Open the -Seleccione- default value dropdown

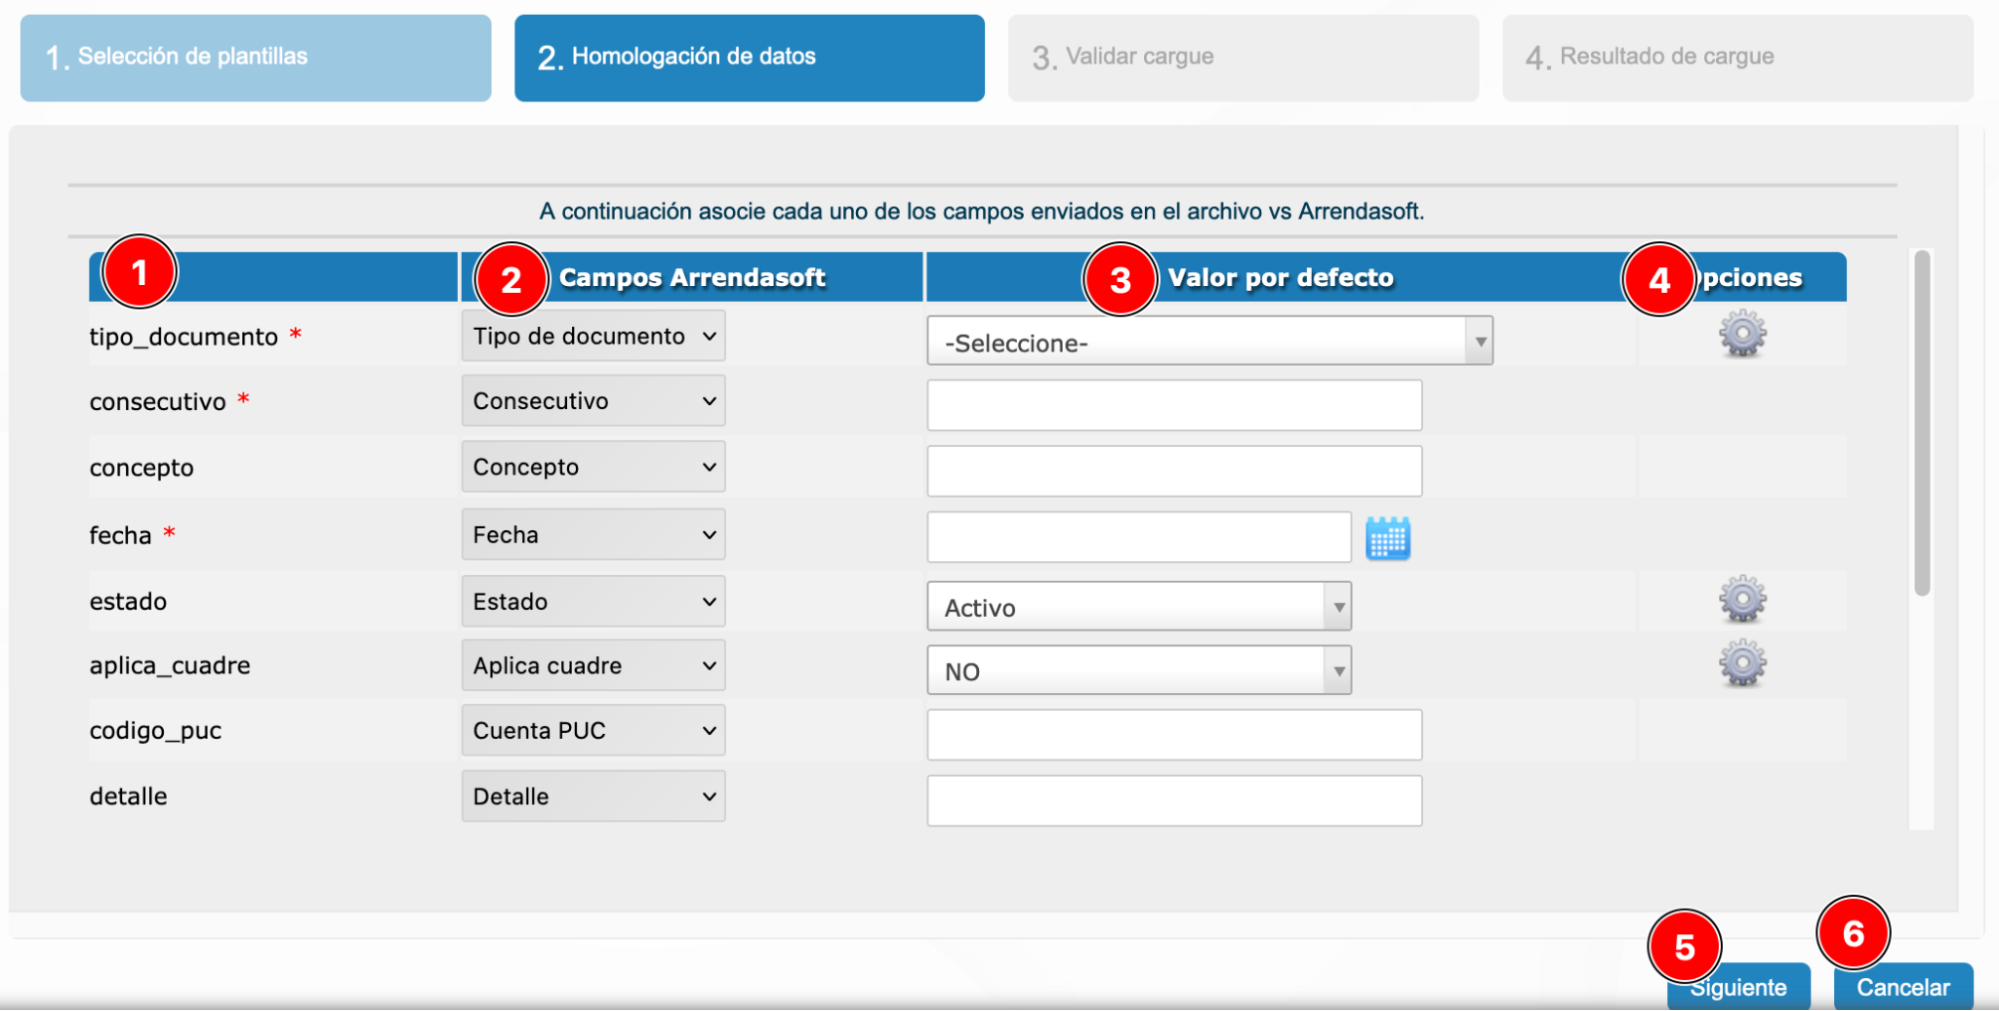[x=1208, y=341]
